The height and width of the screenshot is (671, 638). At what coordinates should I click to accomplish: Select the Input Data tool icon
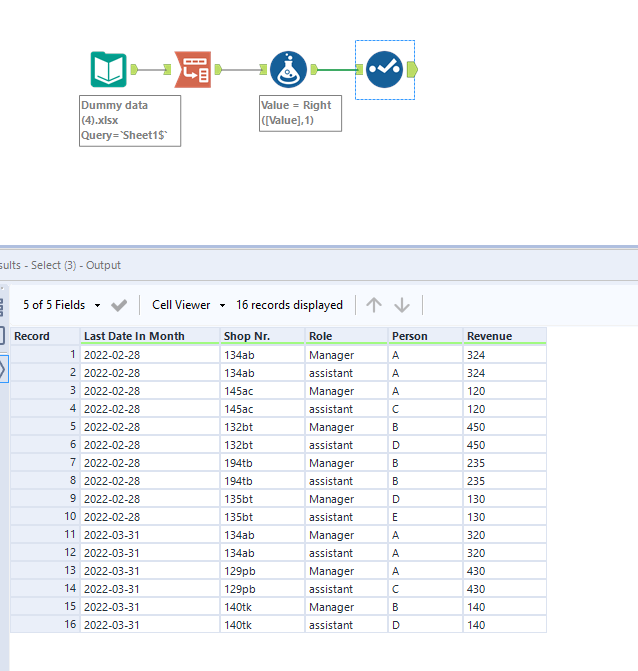109,69
